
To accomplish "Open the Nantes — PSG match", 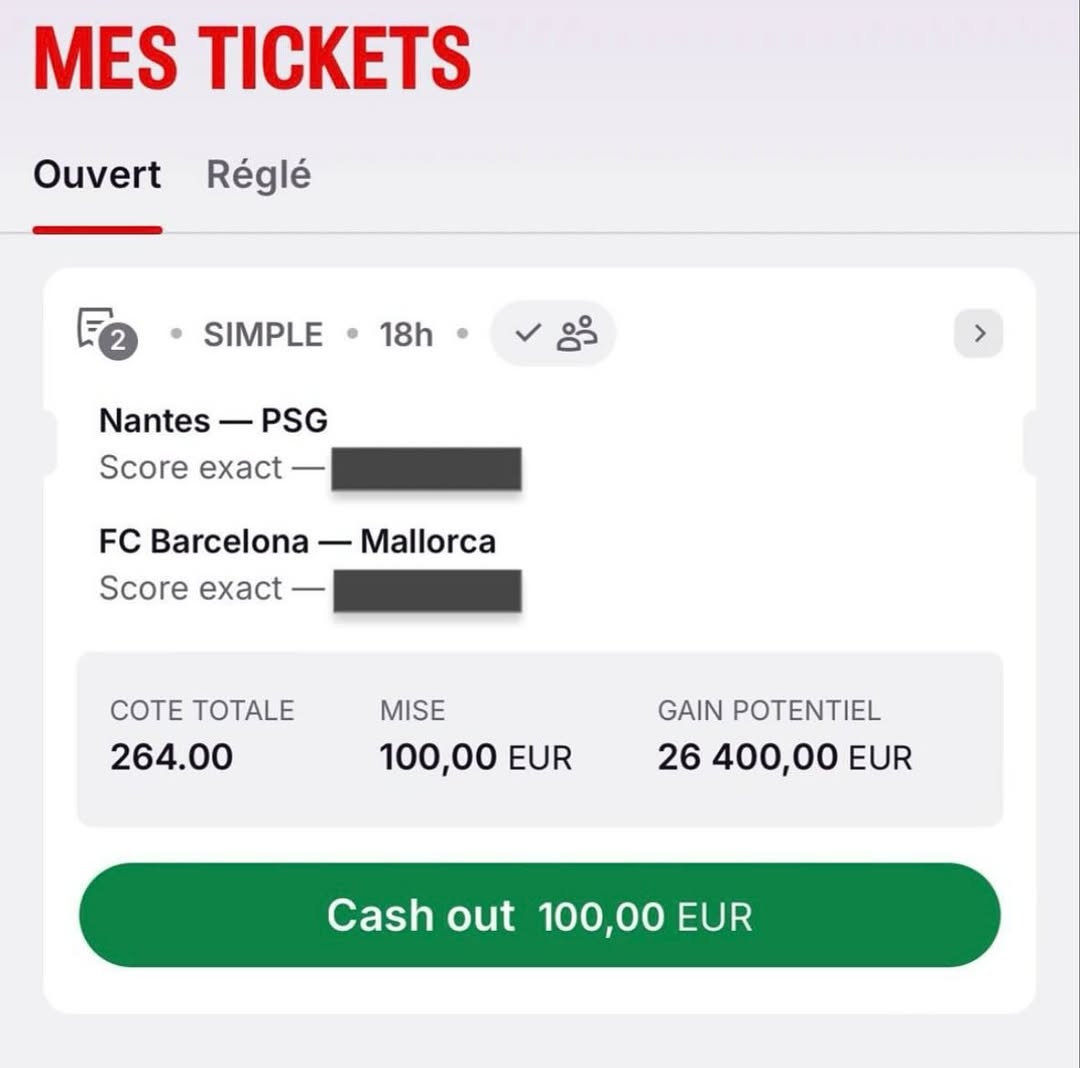I will point(214,420).
